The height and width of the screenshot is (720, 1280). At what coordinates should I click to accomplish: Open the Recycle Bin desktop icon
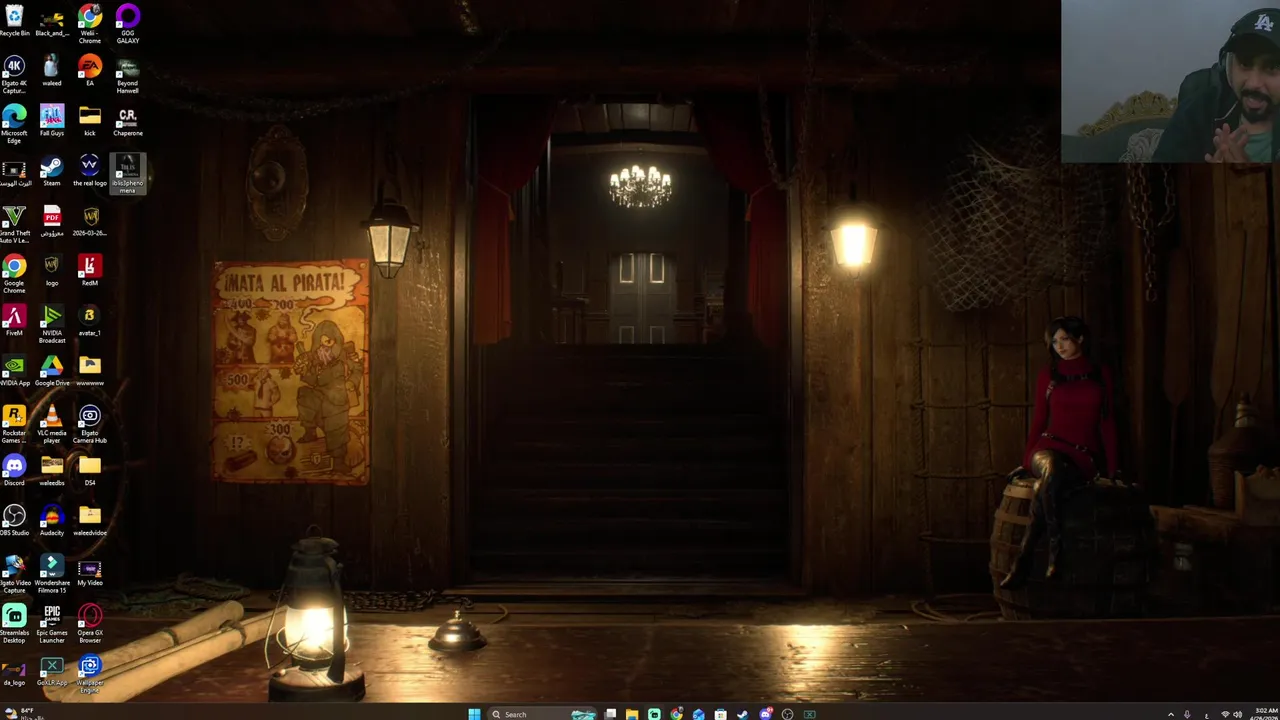14,21
